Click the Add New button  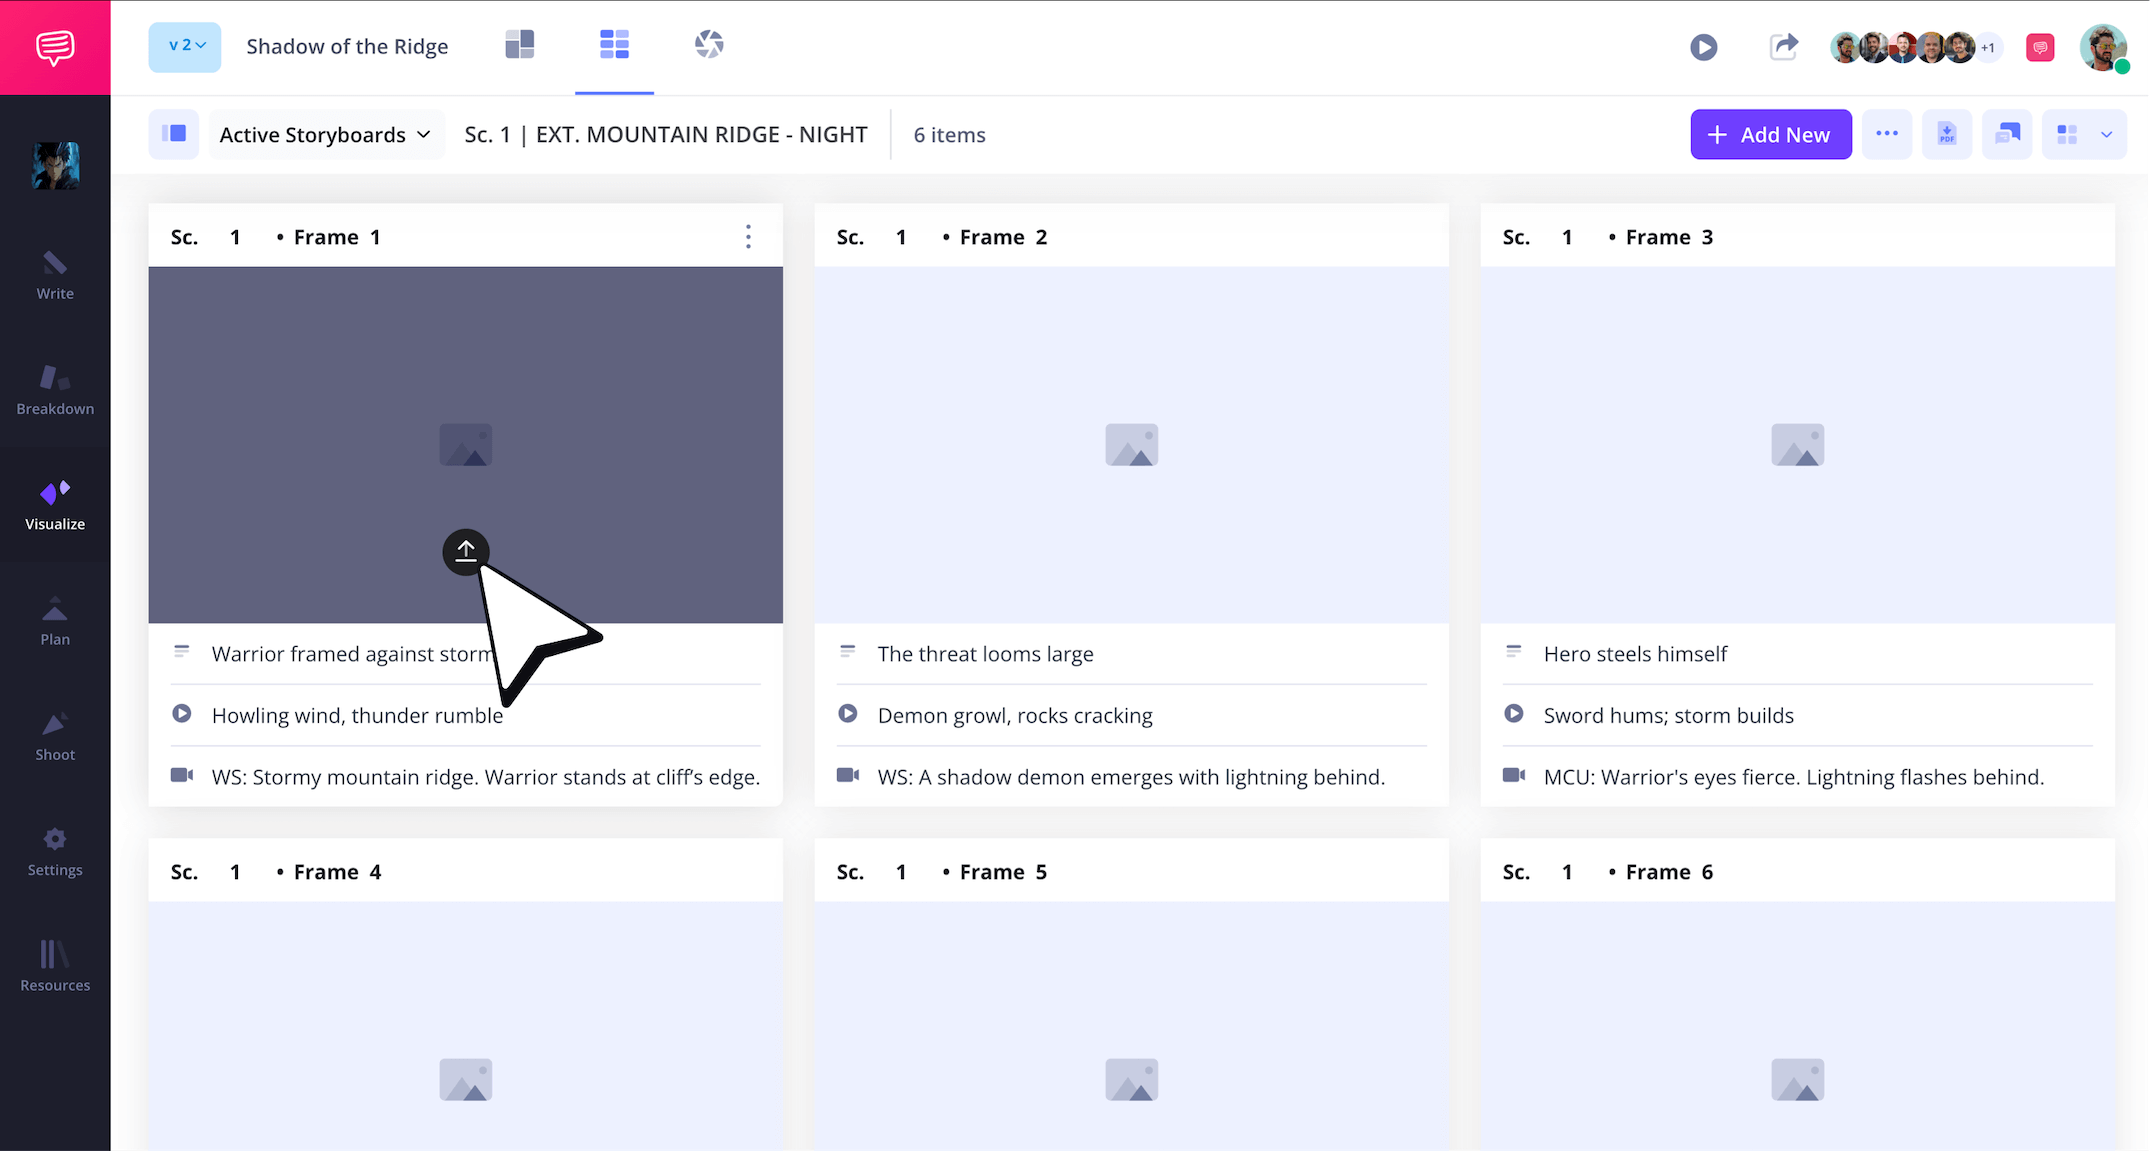coord(1770,134)
